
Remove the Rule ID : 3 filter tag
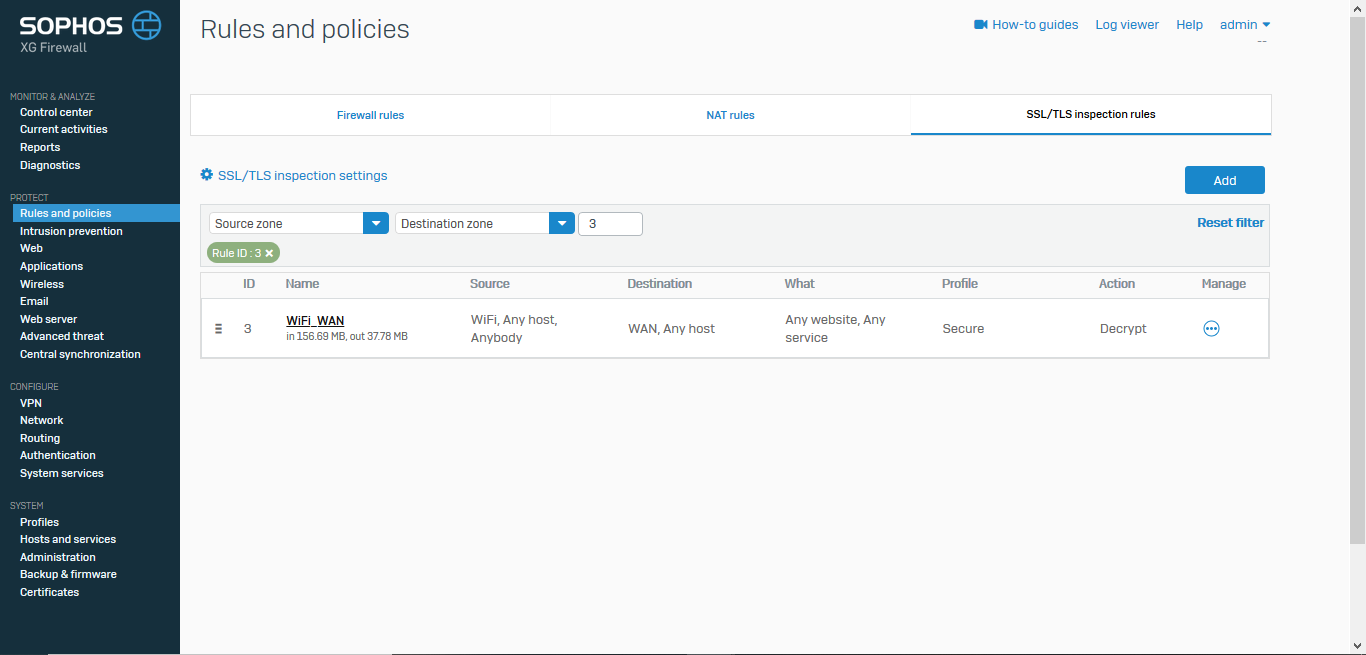click(x=269, y=253)
